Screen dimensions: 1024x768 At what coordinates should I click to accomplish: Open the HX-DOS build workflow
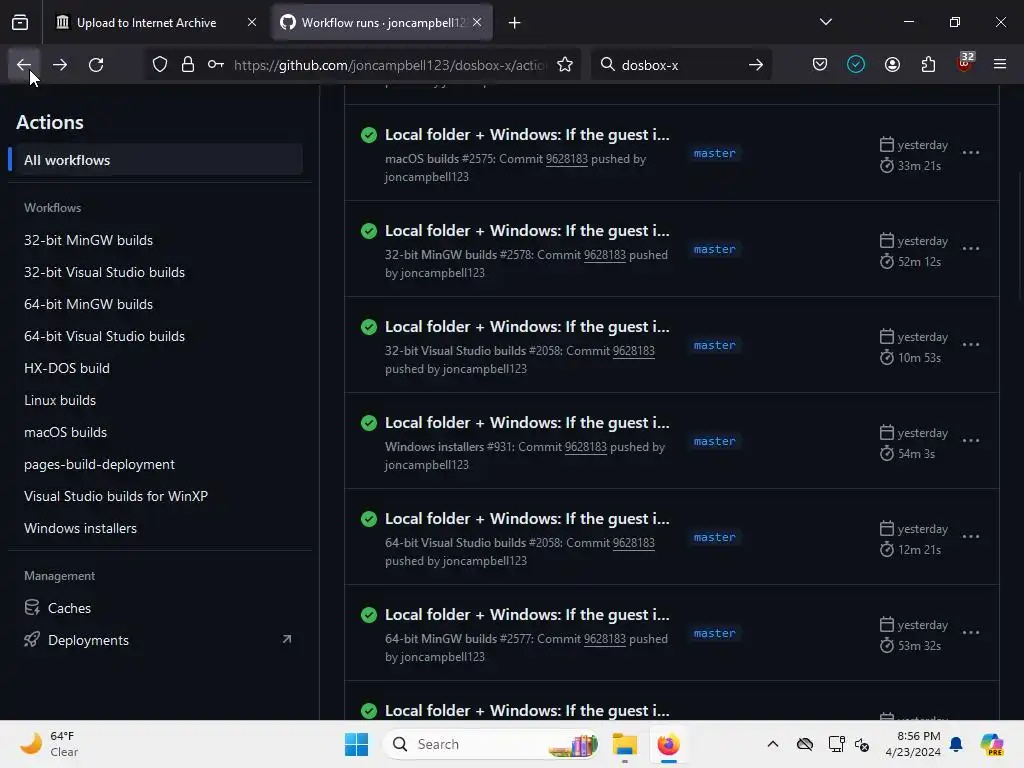[67, 368]
